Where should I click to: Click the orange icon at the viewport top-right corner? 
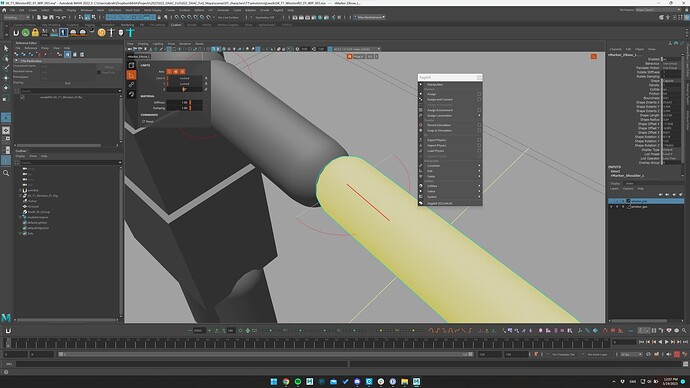[594, 56]
